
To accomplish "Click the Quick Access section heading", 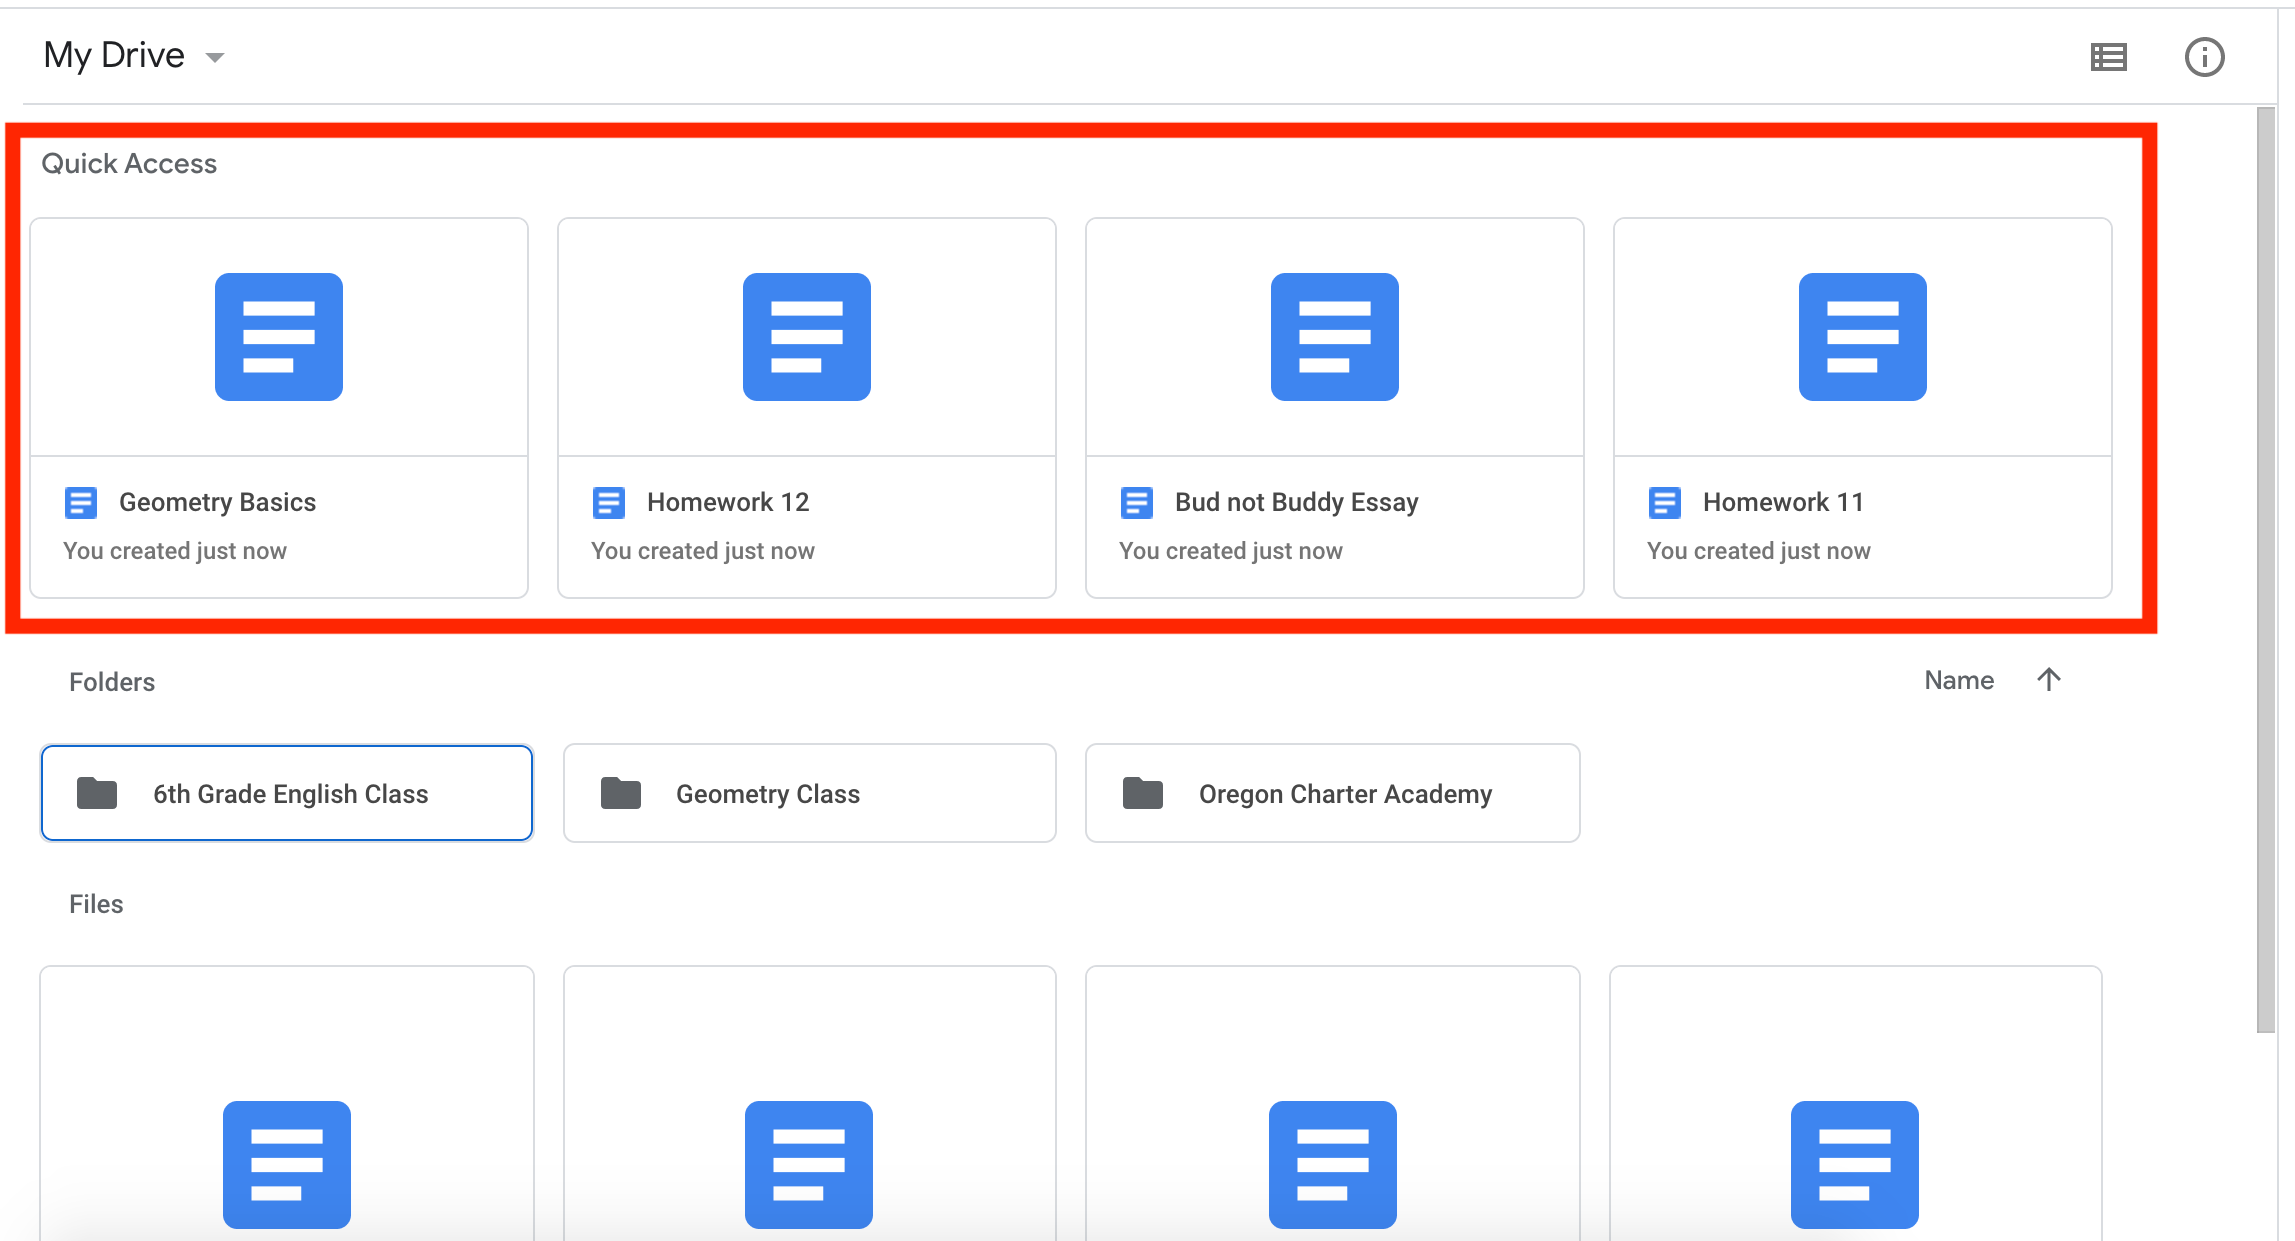I will coord(129,163).
